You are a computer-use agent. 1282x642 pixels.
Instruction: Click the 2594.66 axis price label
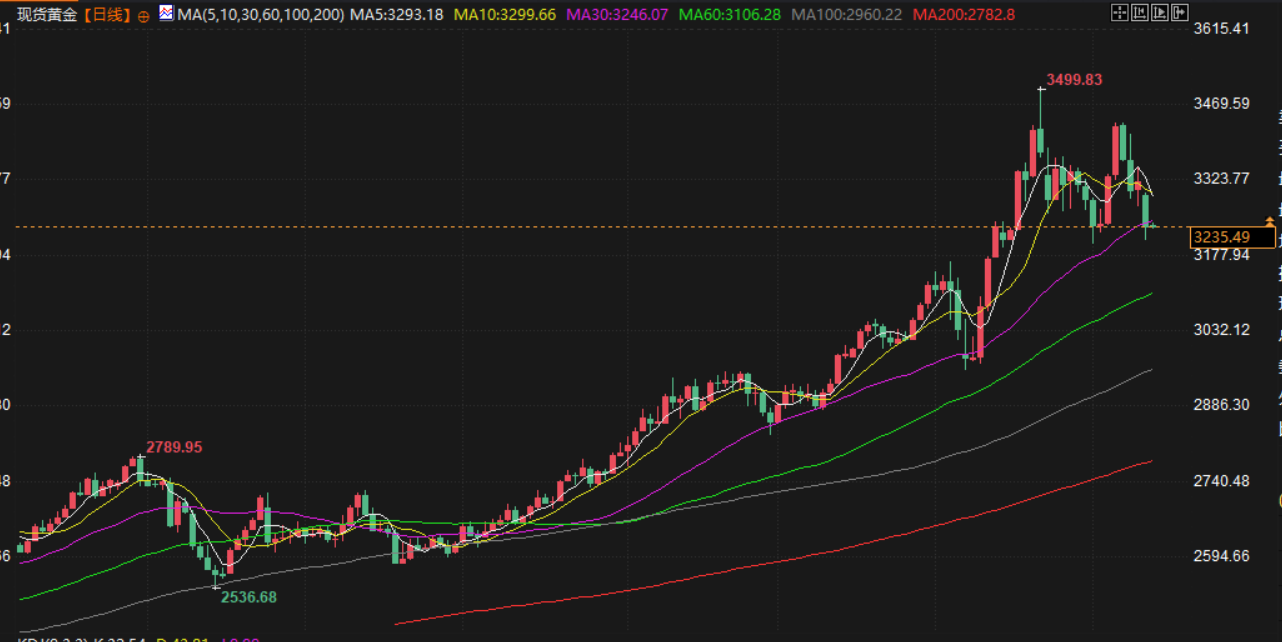pyautogui.click(x=1222, y=556)
